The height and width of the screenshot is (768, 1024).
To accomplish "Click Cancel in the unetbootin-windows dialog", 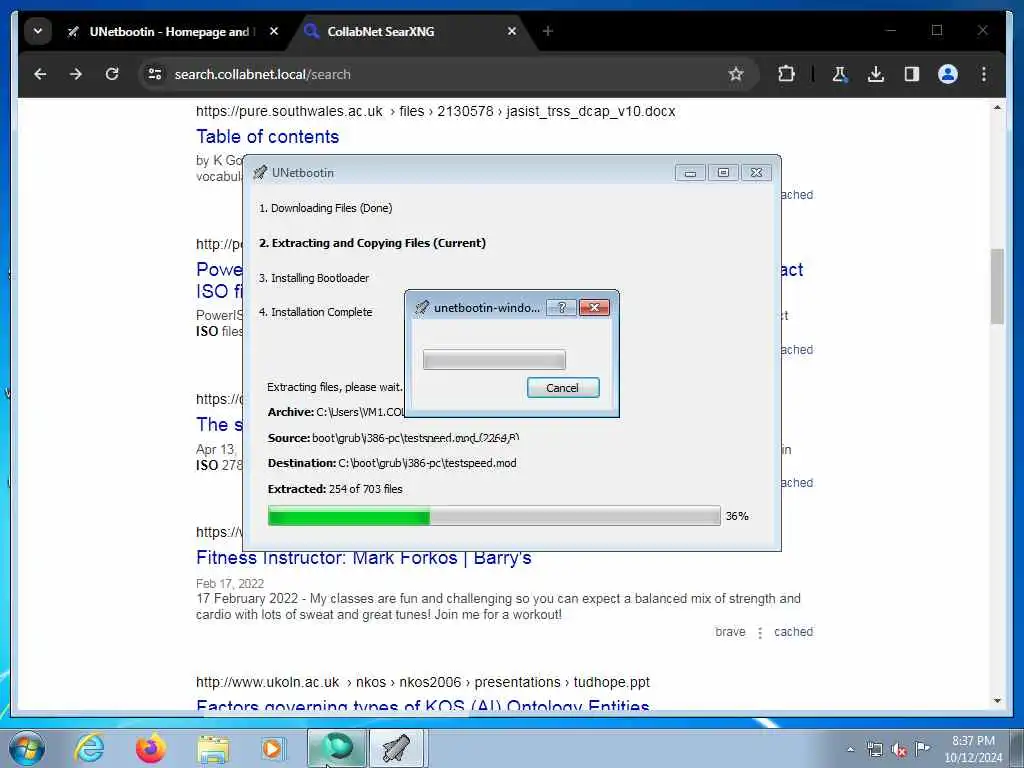I will coord(563,388).
